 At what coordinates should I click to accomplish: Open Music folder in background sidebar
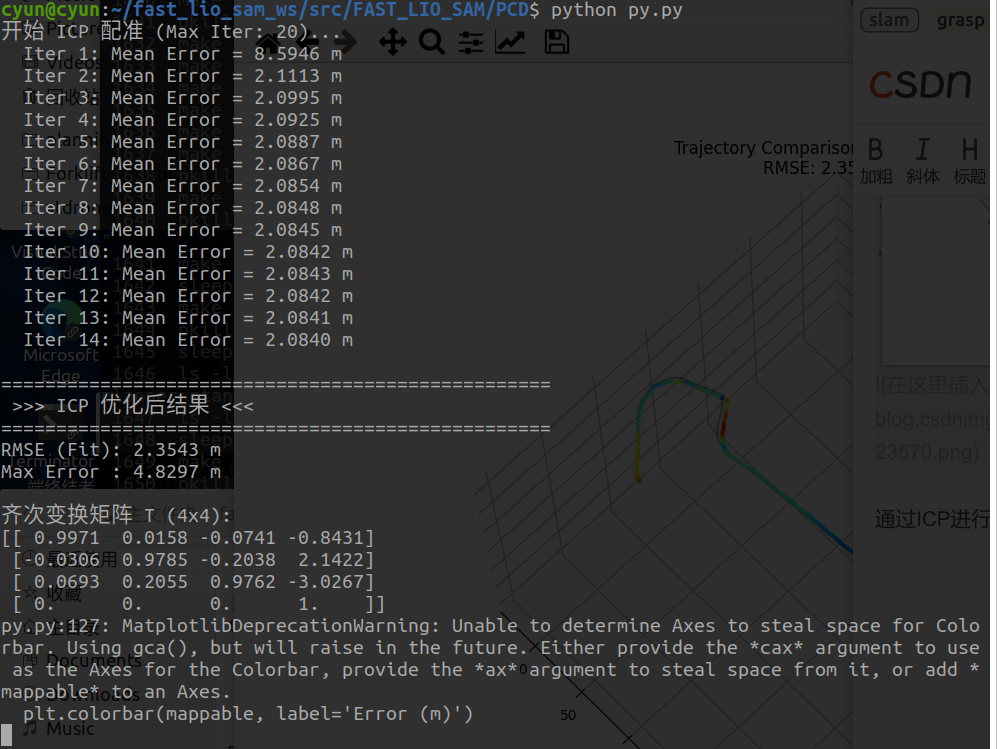(60, 729)
